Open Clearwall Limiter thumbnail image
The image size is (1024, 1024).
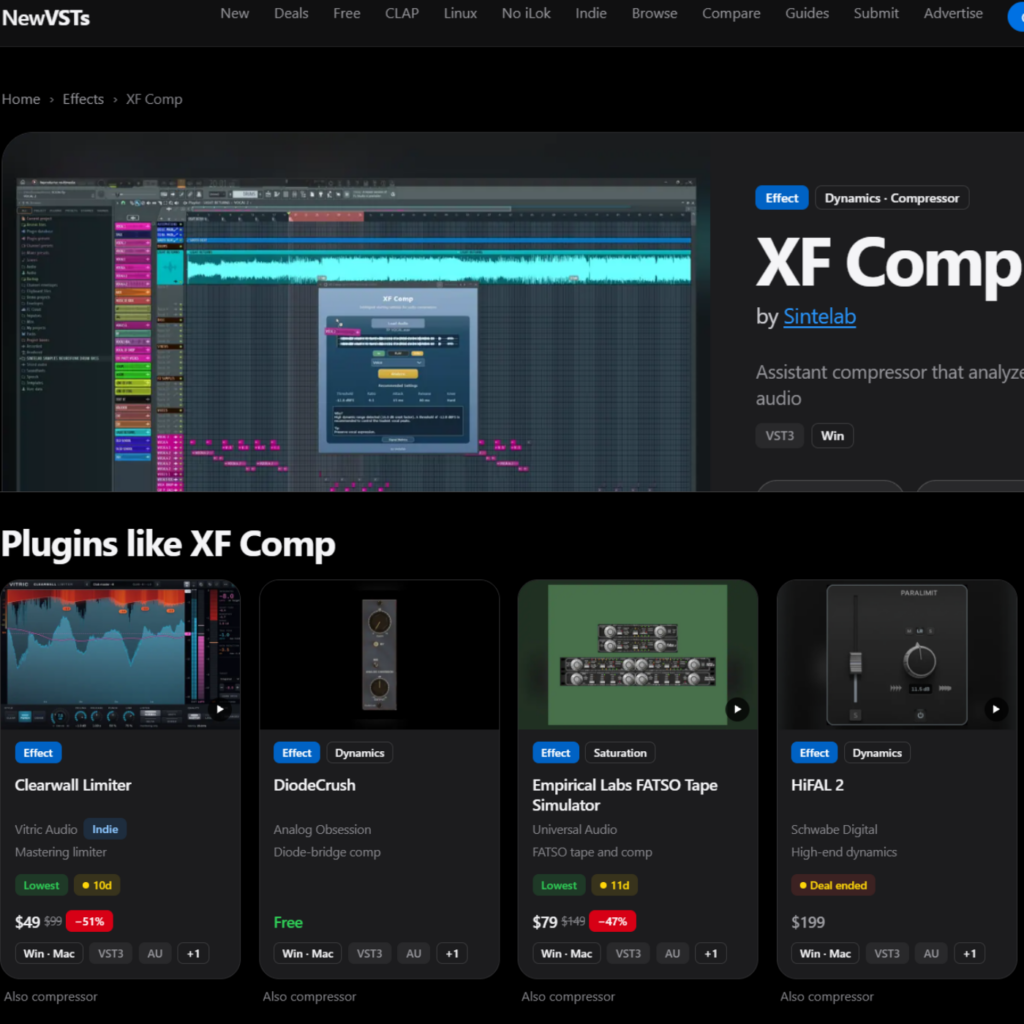coord(120,654)
